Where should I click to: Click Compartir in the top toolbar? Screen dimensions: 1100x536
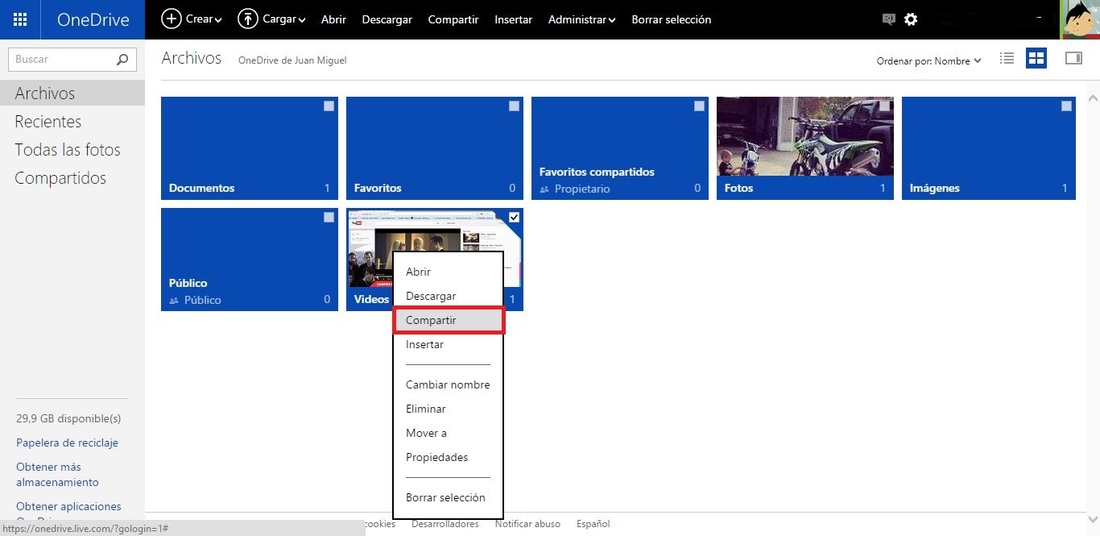[453, 20]
